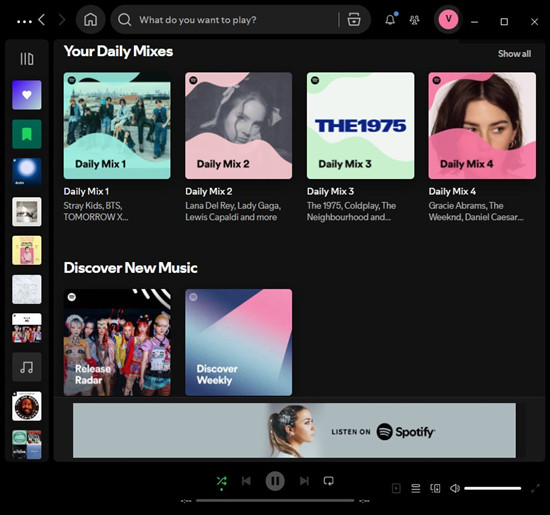The image size is (550, 515).
Task: Click 'Stray Kids, BTS, TOMORROW X...' description
Action: click(x=96, y=211)
